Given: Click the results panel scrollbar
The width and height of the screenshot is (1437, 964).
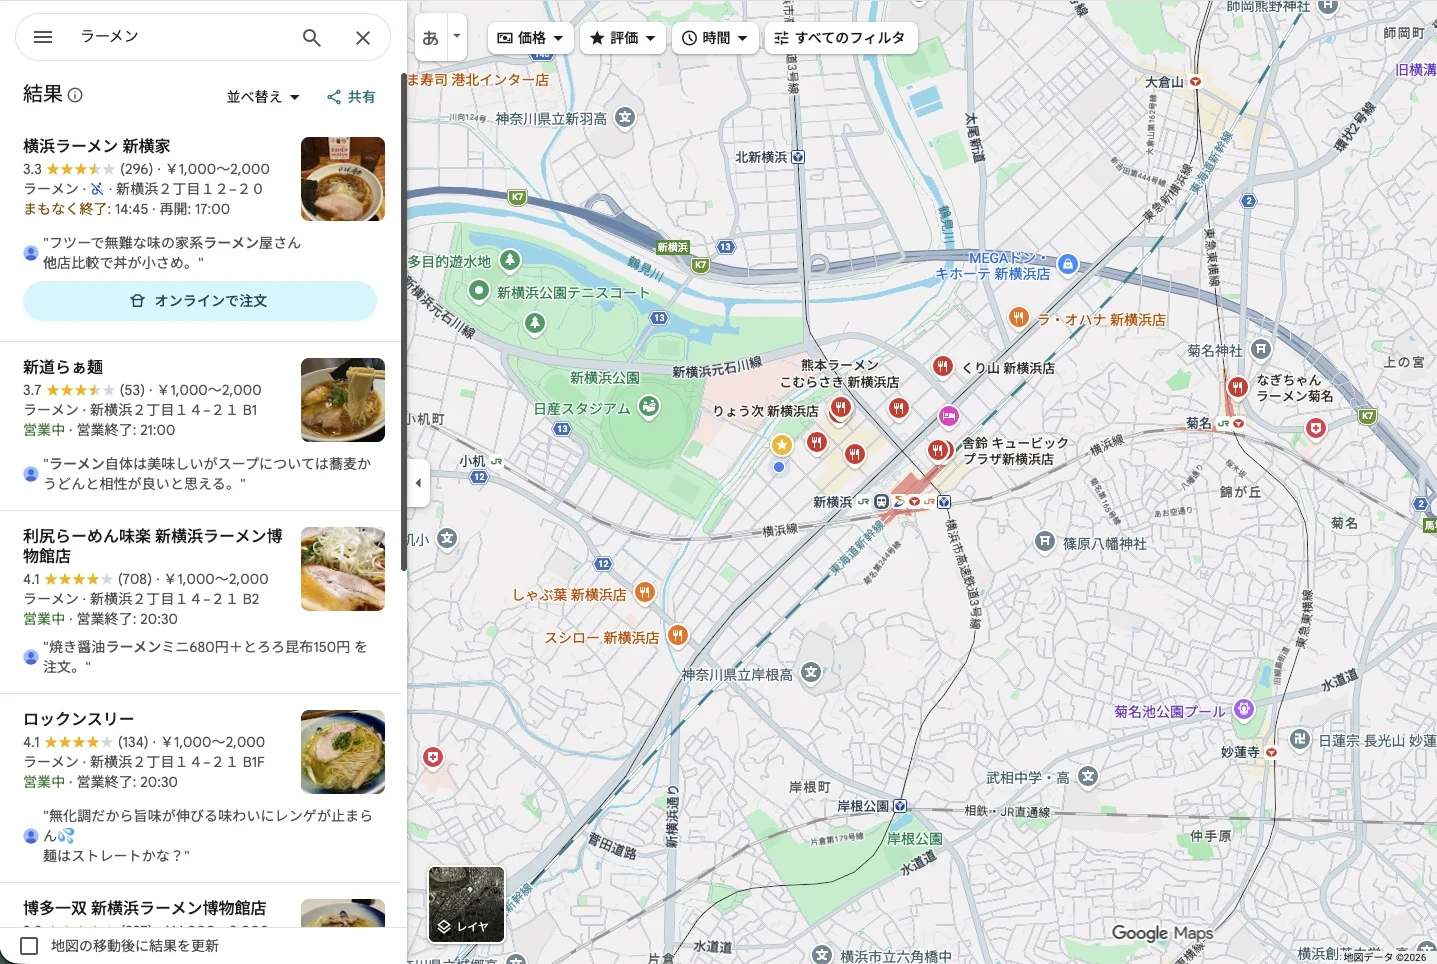Looking at the screenshot, I should click(404, 320).
